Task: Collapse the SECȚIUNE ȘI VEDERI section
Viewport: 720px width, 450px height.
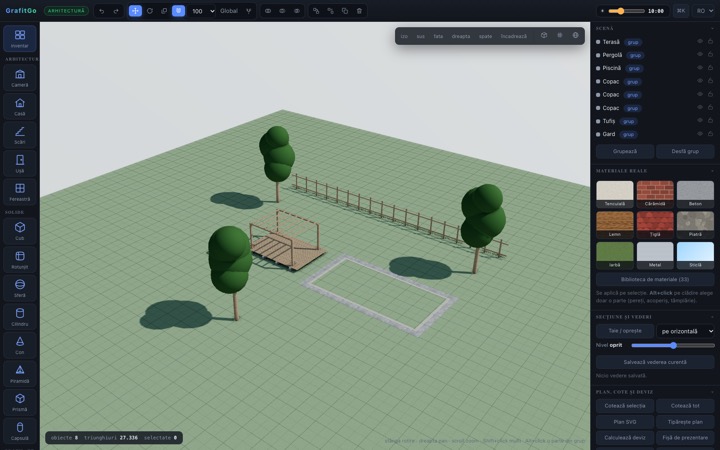Action: coord(712,317)
